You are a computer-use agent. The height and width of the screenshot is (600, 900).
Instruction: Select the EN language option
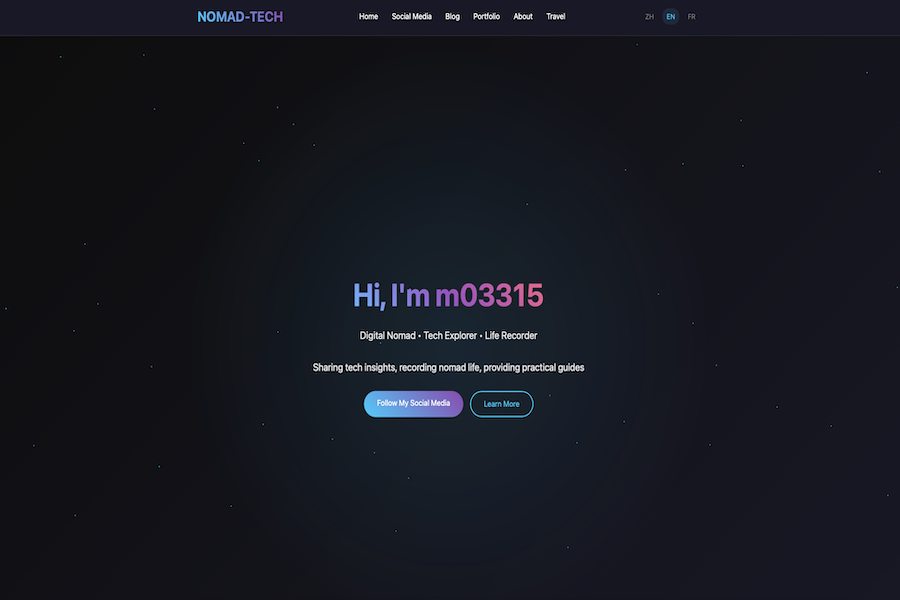tap(670, 17)
